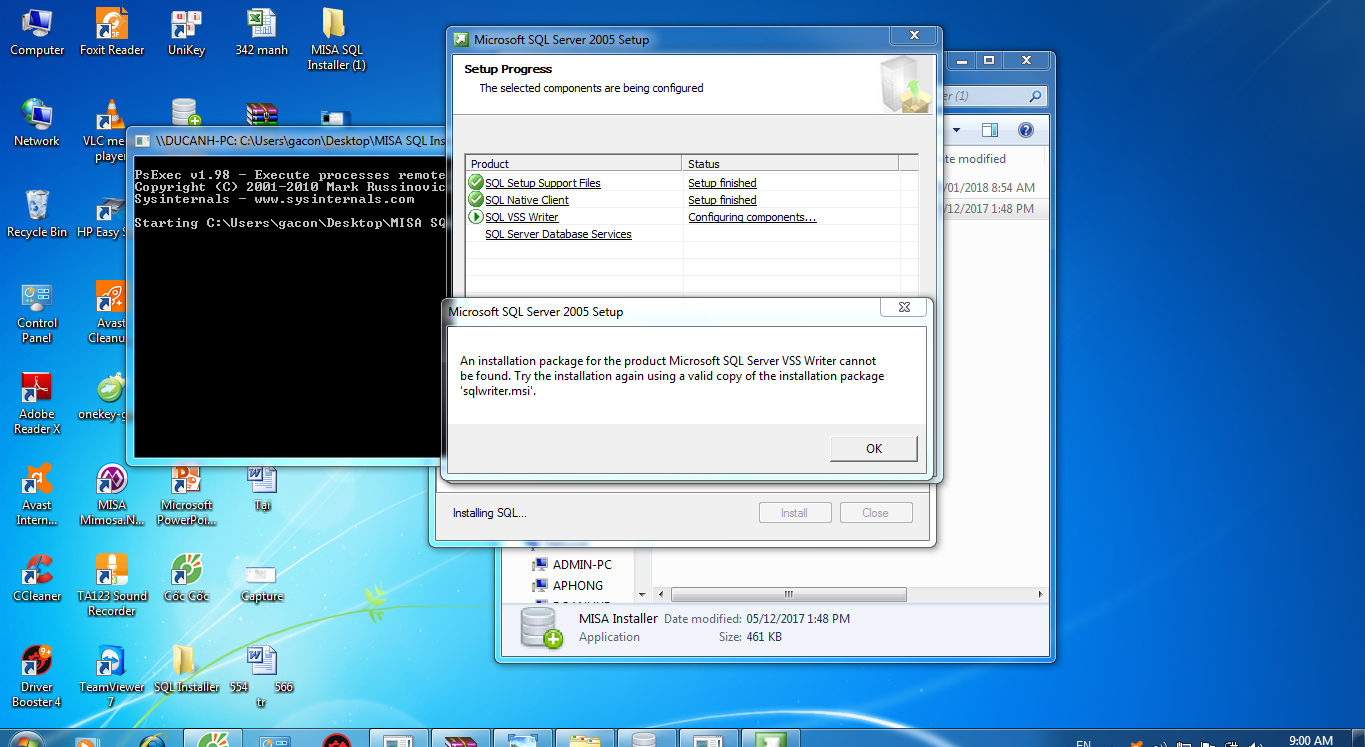The image size is (1365, 747).
Task: Select the '342 manh' Excel file icon
Action: coord(261,32)
